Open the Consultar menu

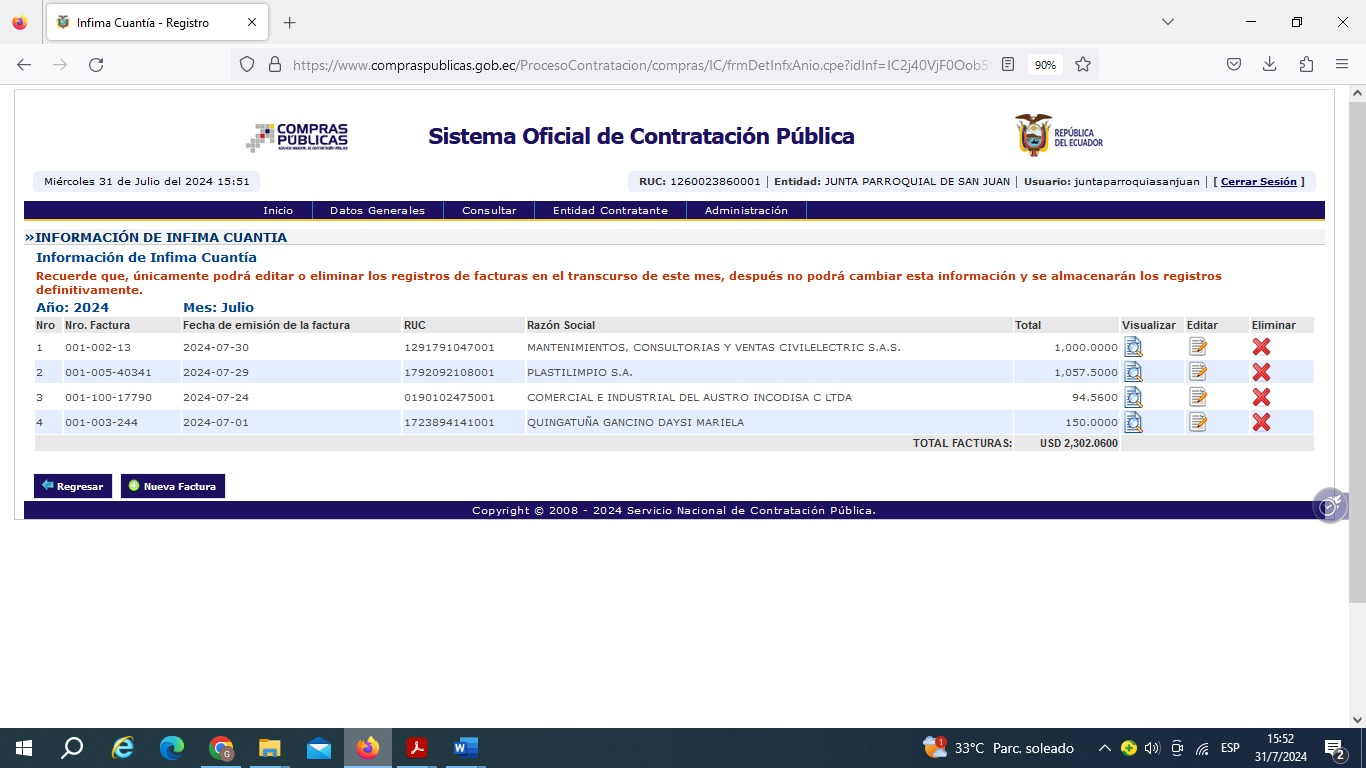(x=489, y=211)
